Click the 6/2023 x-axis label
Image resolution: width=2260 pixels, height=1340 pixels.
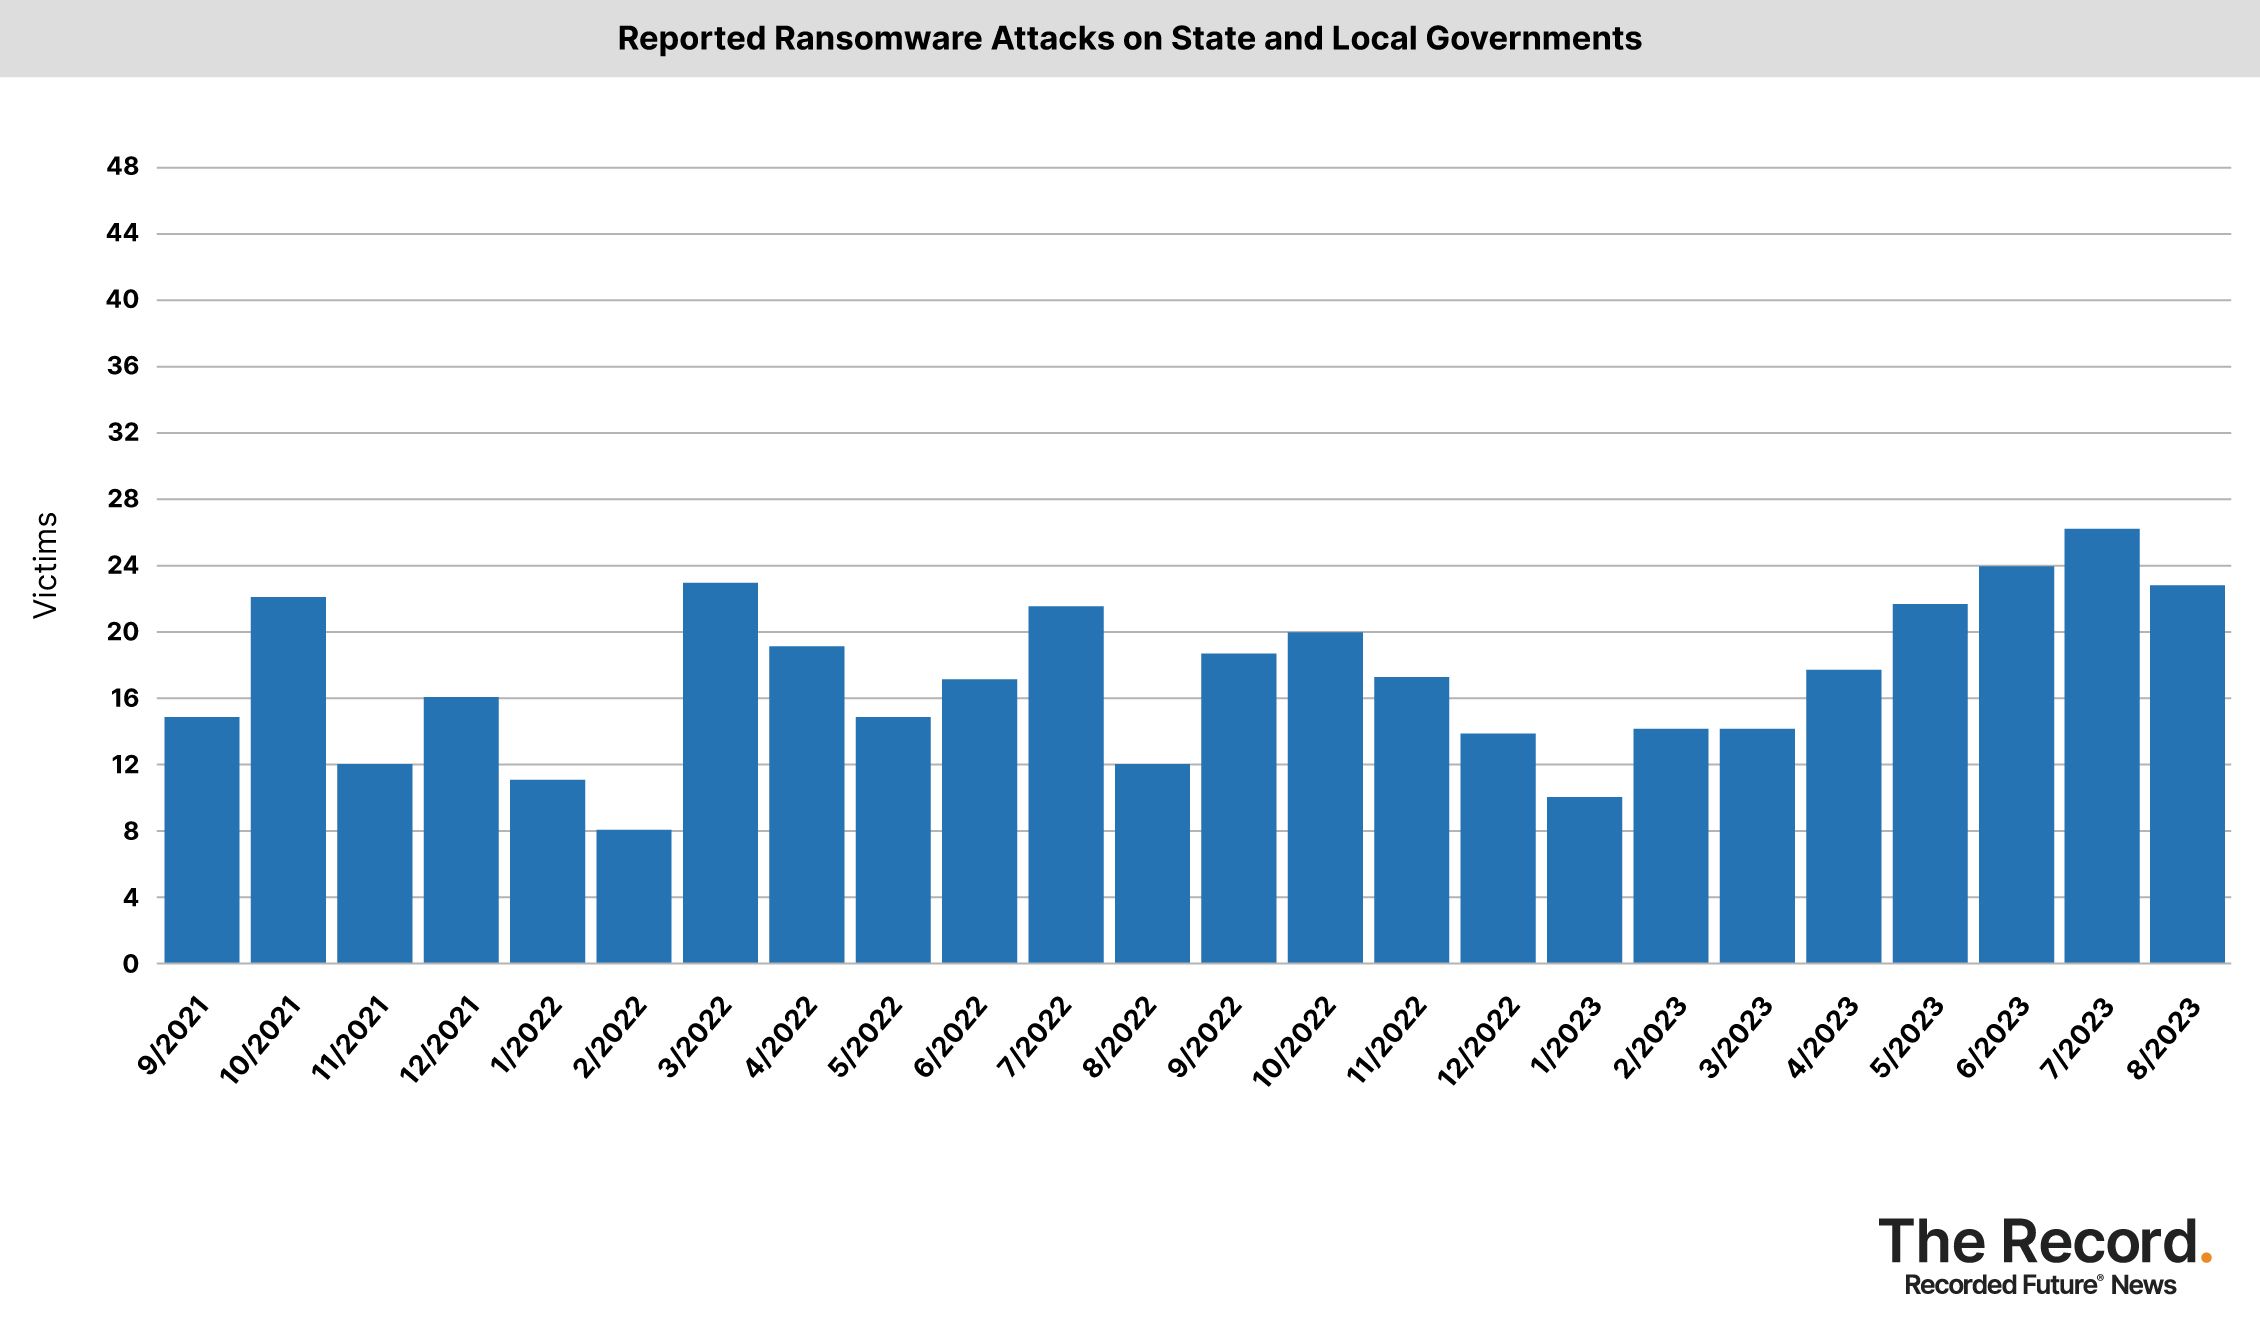(x=1993, y=1036)
